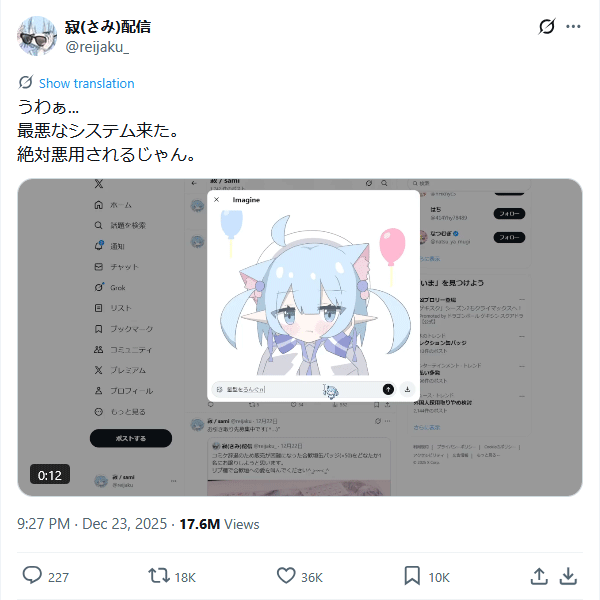The height and width of the screenshot is (600, 600).
Task: Click the black submit arrow in Imagine
Action: pos(388,389)
